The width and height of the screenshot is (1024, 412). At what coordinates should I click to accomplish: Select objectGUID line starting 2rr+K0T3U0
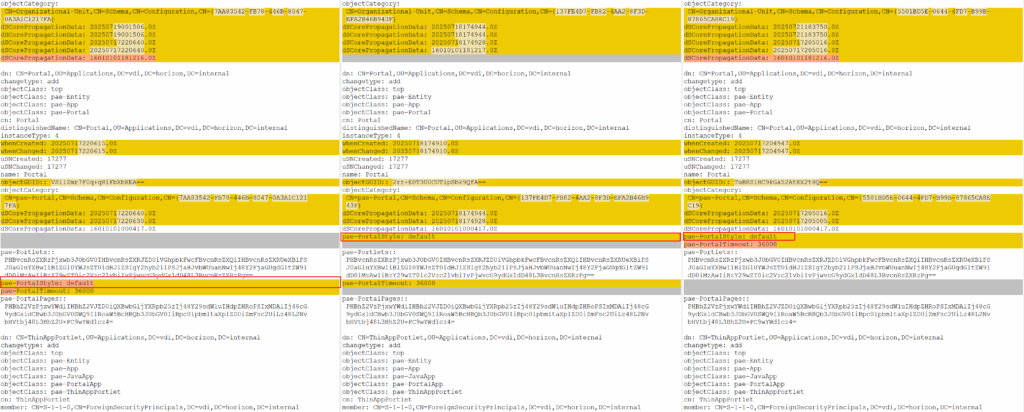[511, 181]
